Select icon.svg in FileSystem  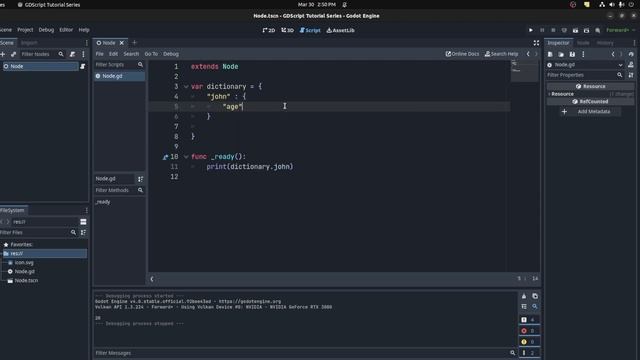[24, 263]
